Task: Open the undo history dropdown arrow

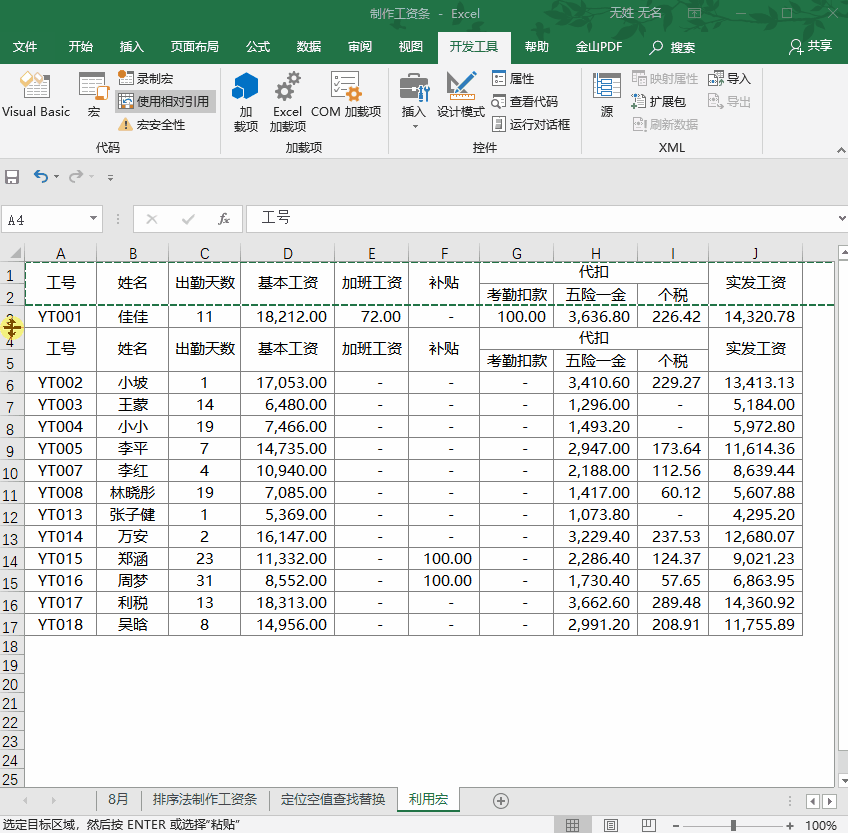Action: coord(56,177)
